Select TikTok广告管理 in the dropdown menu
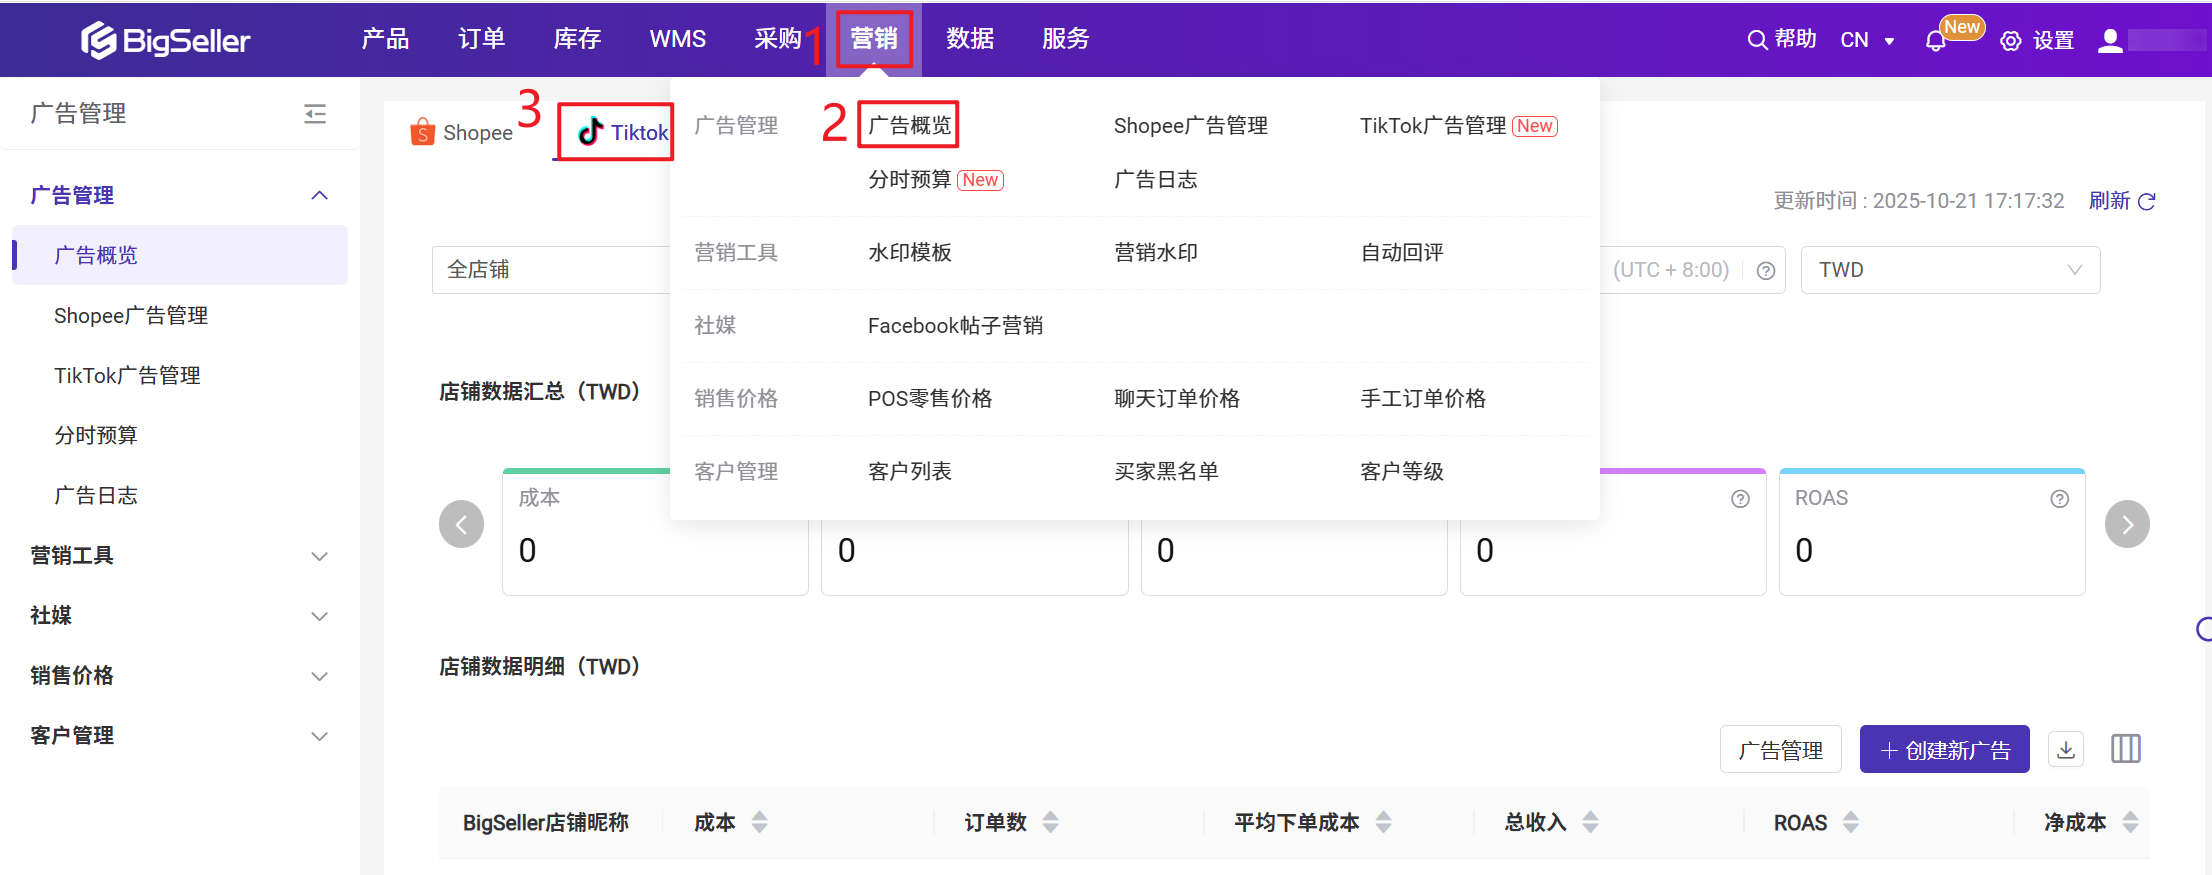2212x875 pixels. pyautogui.click(x=1432, y=126)
